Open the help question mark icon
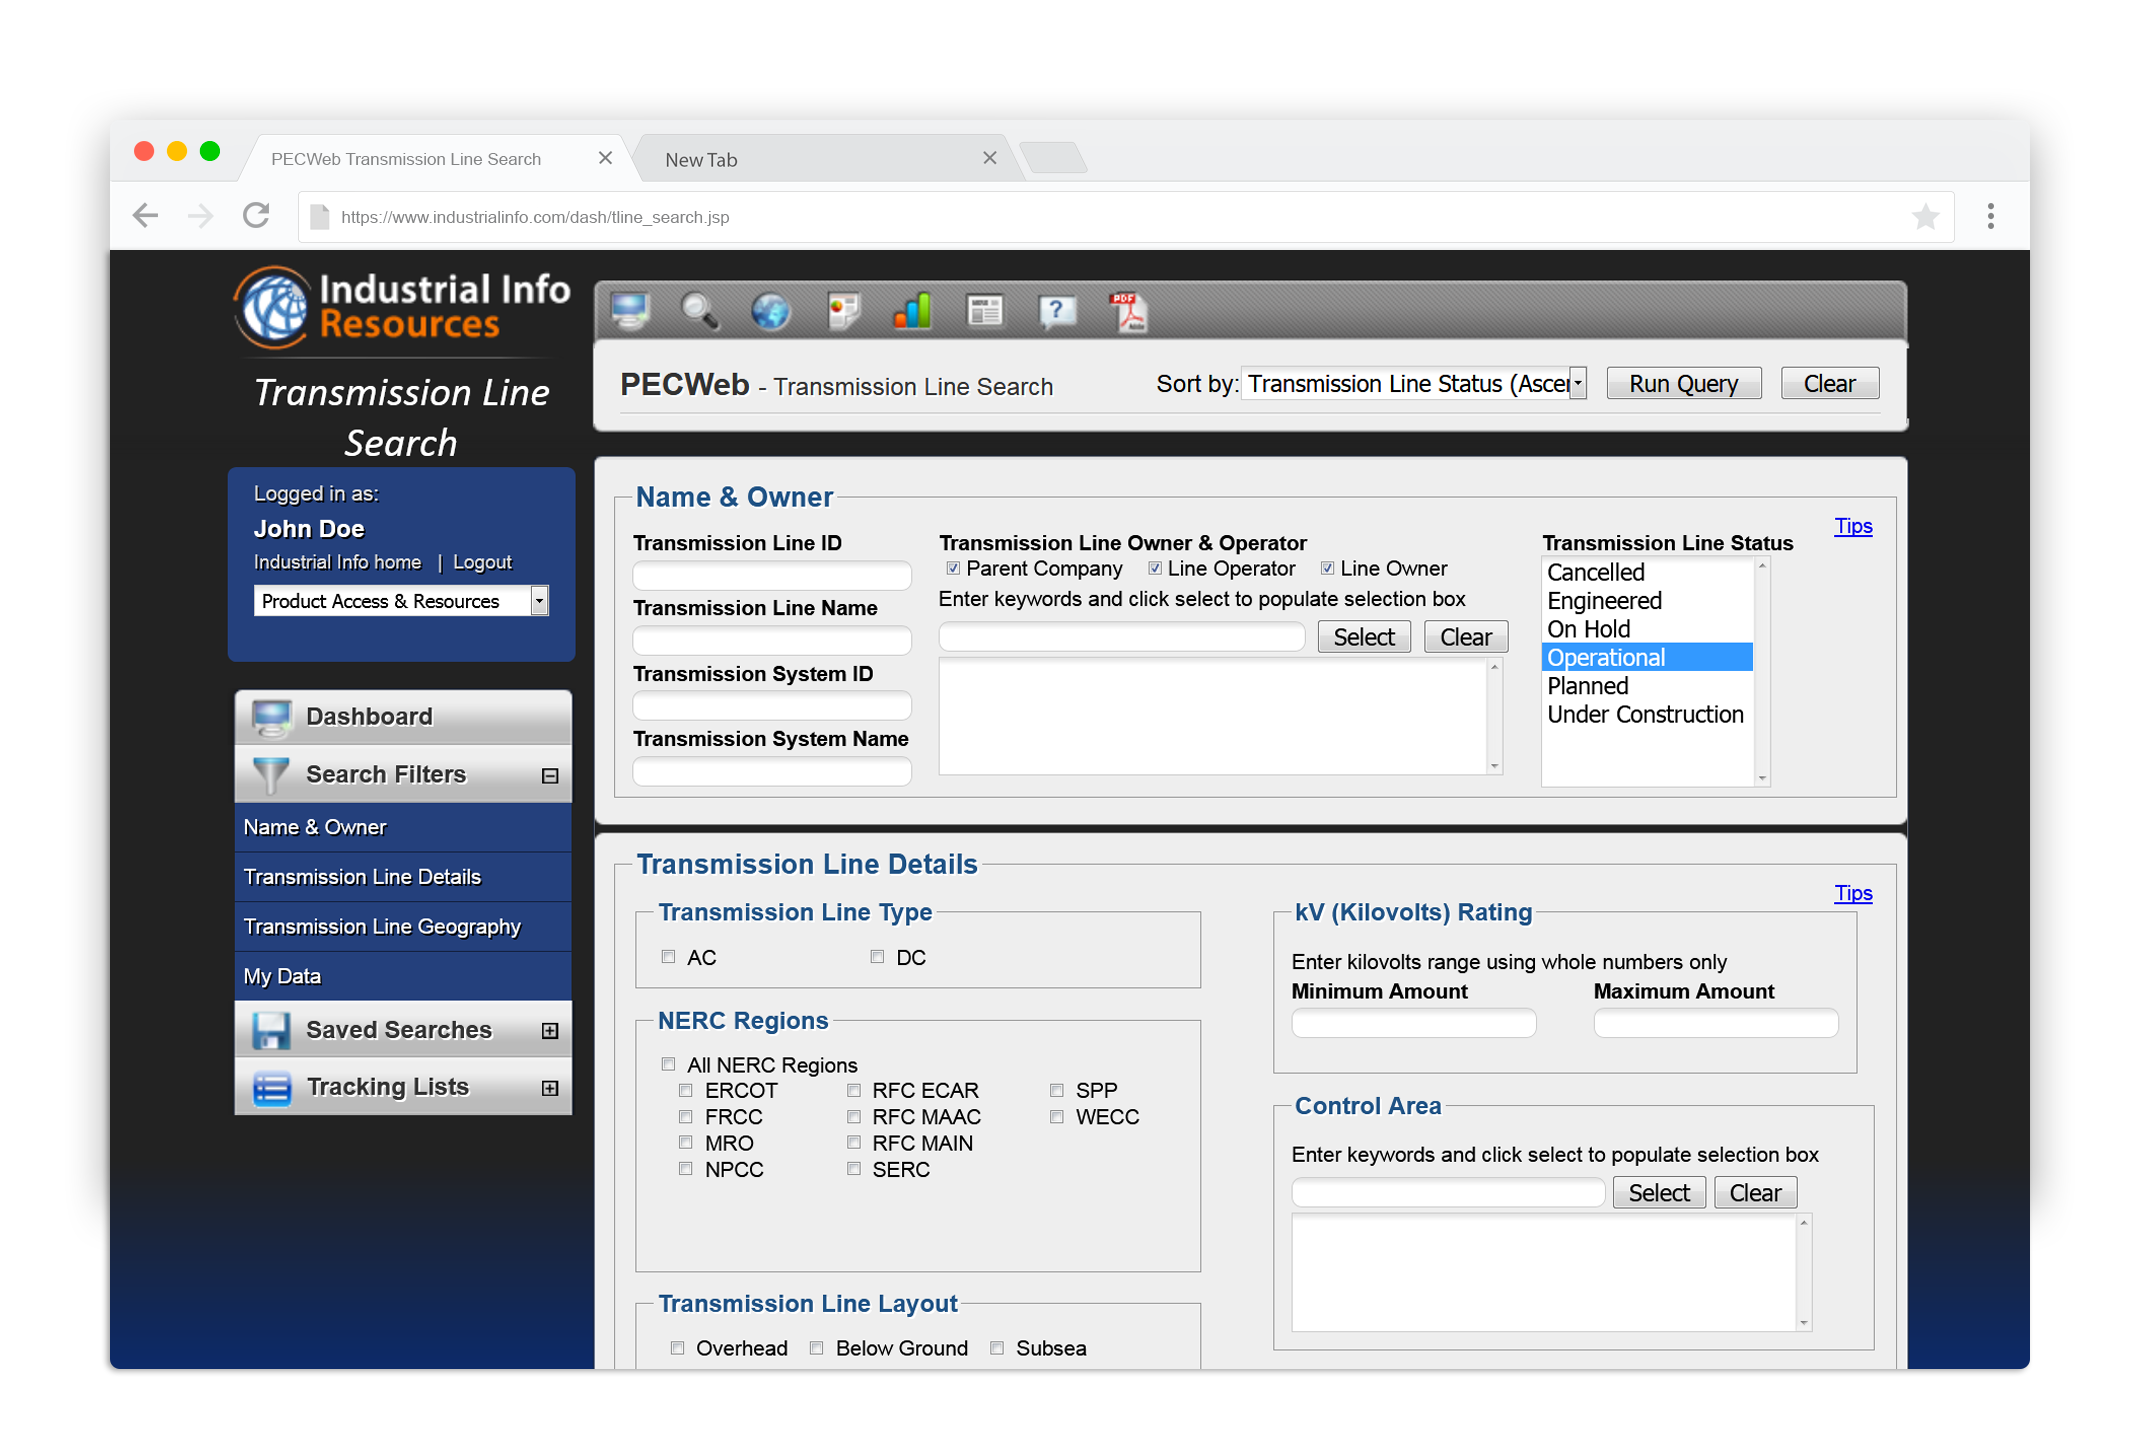This screenshot has height=1455, width=2146. tap(1057, 312)
